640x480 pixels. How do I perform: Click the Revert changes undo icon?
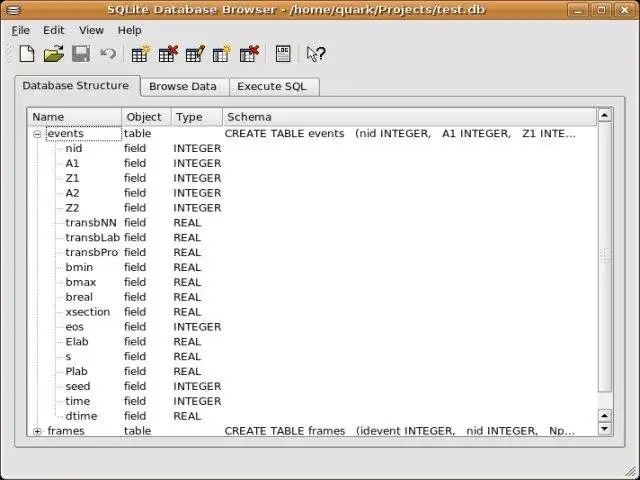pyautogui.click(x=108, y=54)
